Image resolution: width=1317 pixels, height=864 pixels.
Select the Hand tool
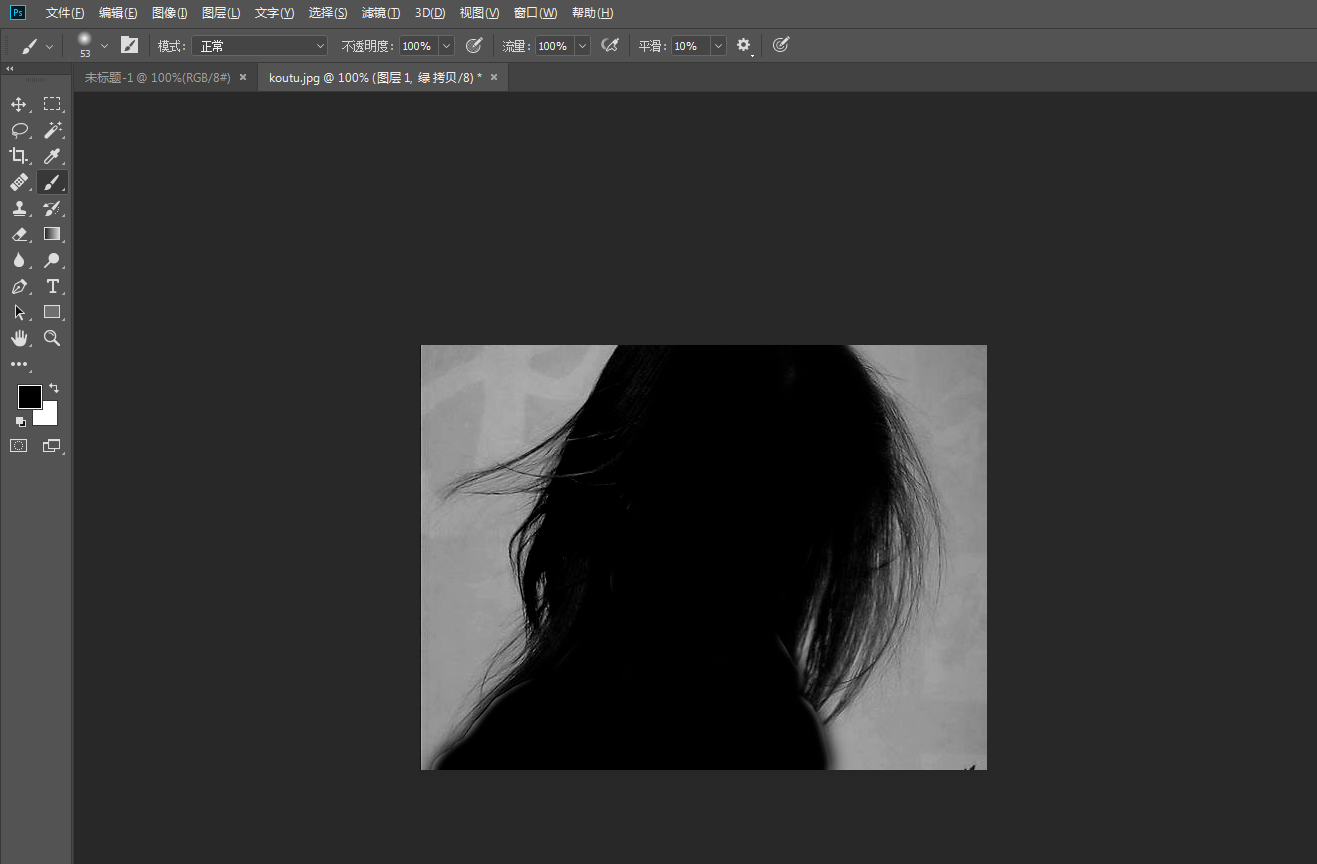click(19, 338)
